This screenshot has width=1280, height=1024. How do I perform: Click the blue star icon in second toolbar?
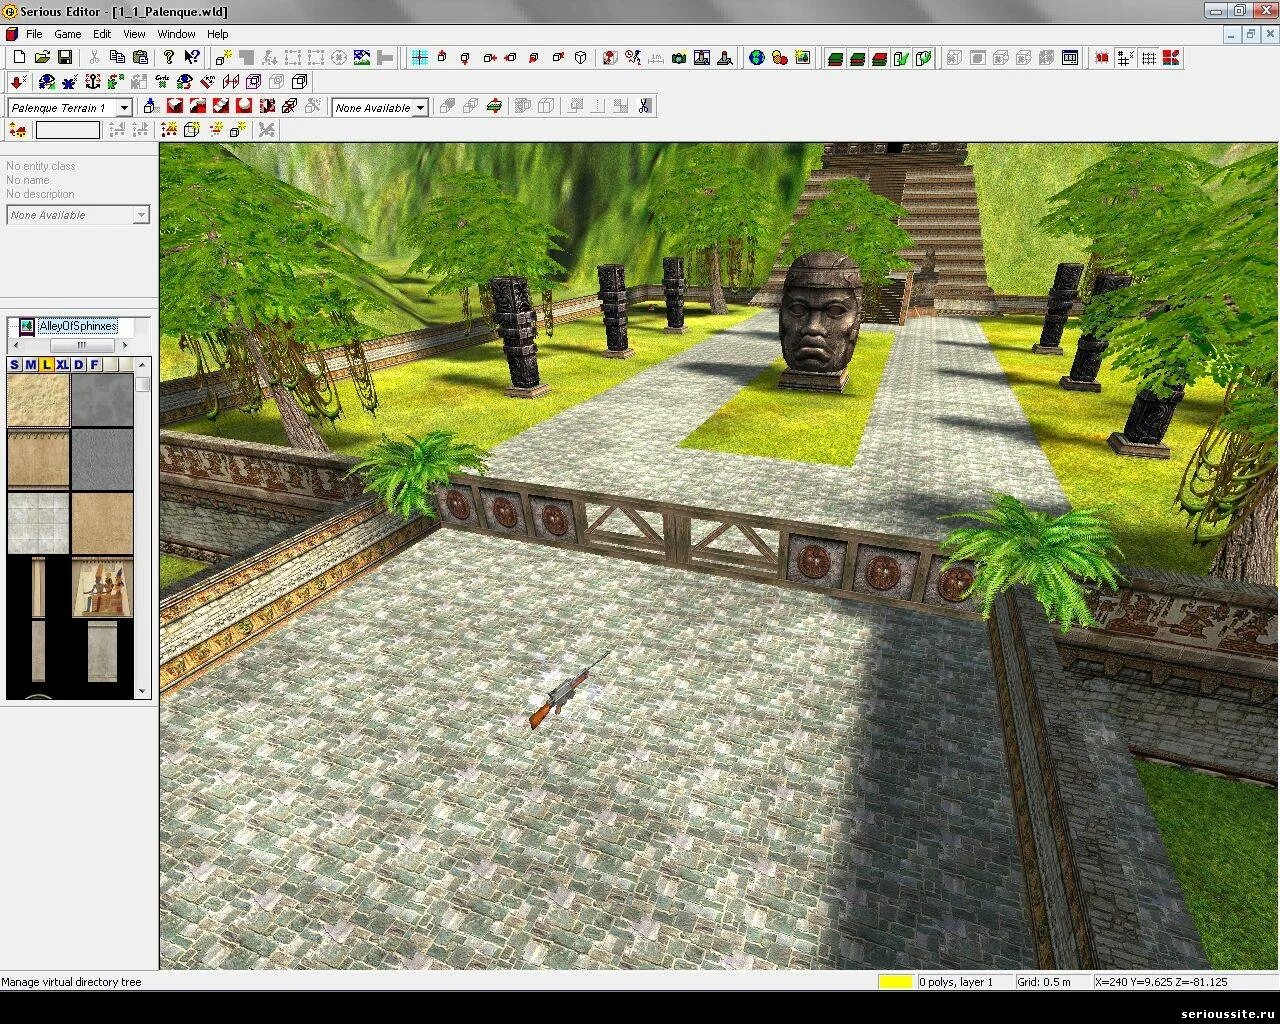point(69,81)
